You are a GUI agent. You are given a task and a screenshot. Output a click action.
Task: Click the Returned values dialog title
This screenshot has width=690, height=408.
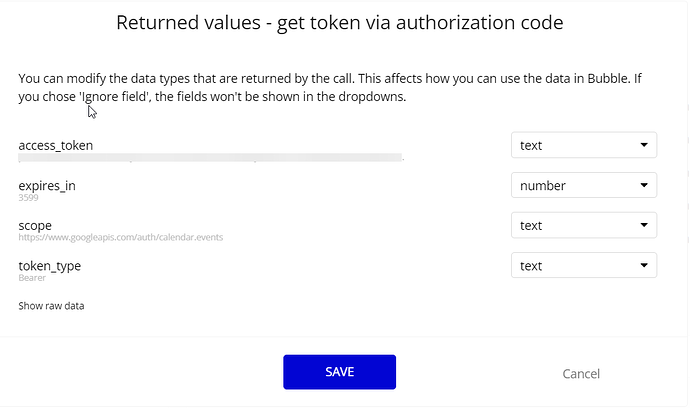point(340,22)
